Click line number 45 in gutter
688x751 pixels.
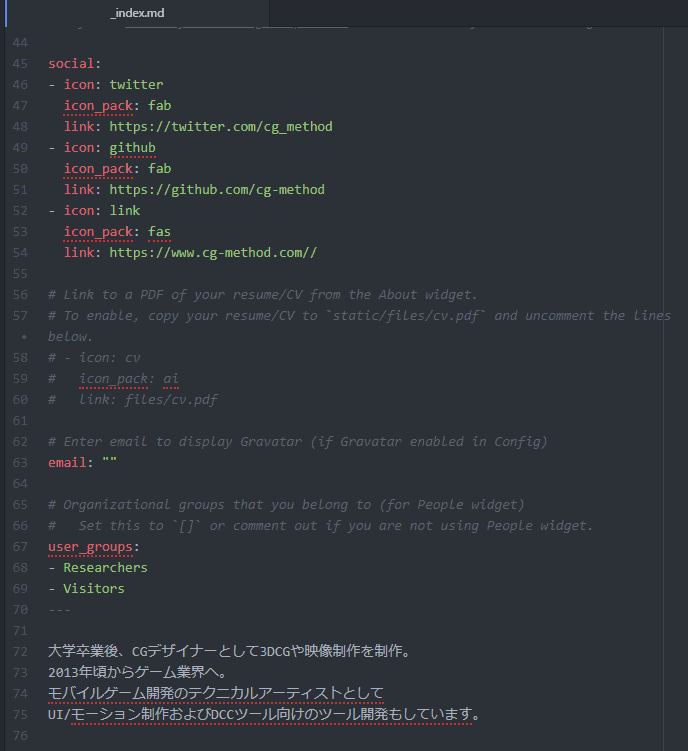click(20, 64)
